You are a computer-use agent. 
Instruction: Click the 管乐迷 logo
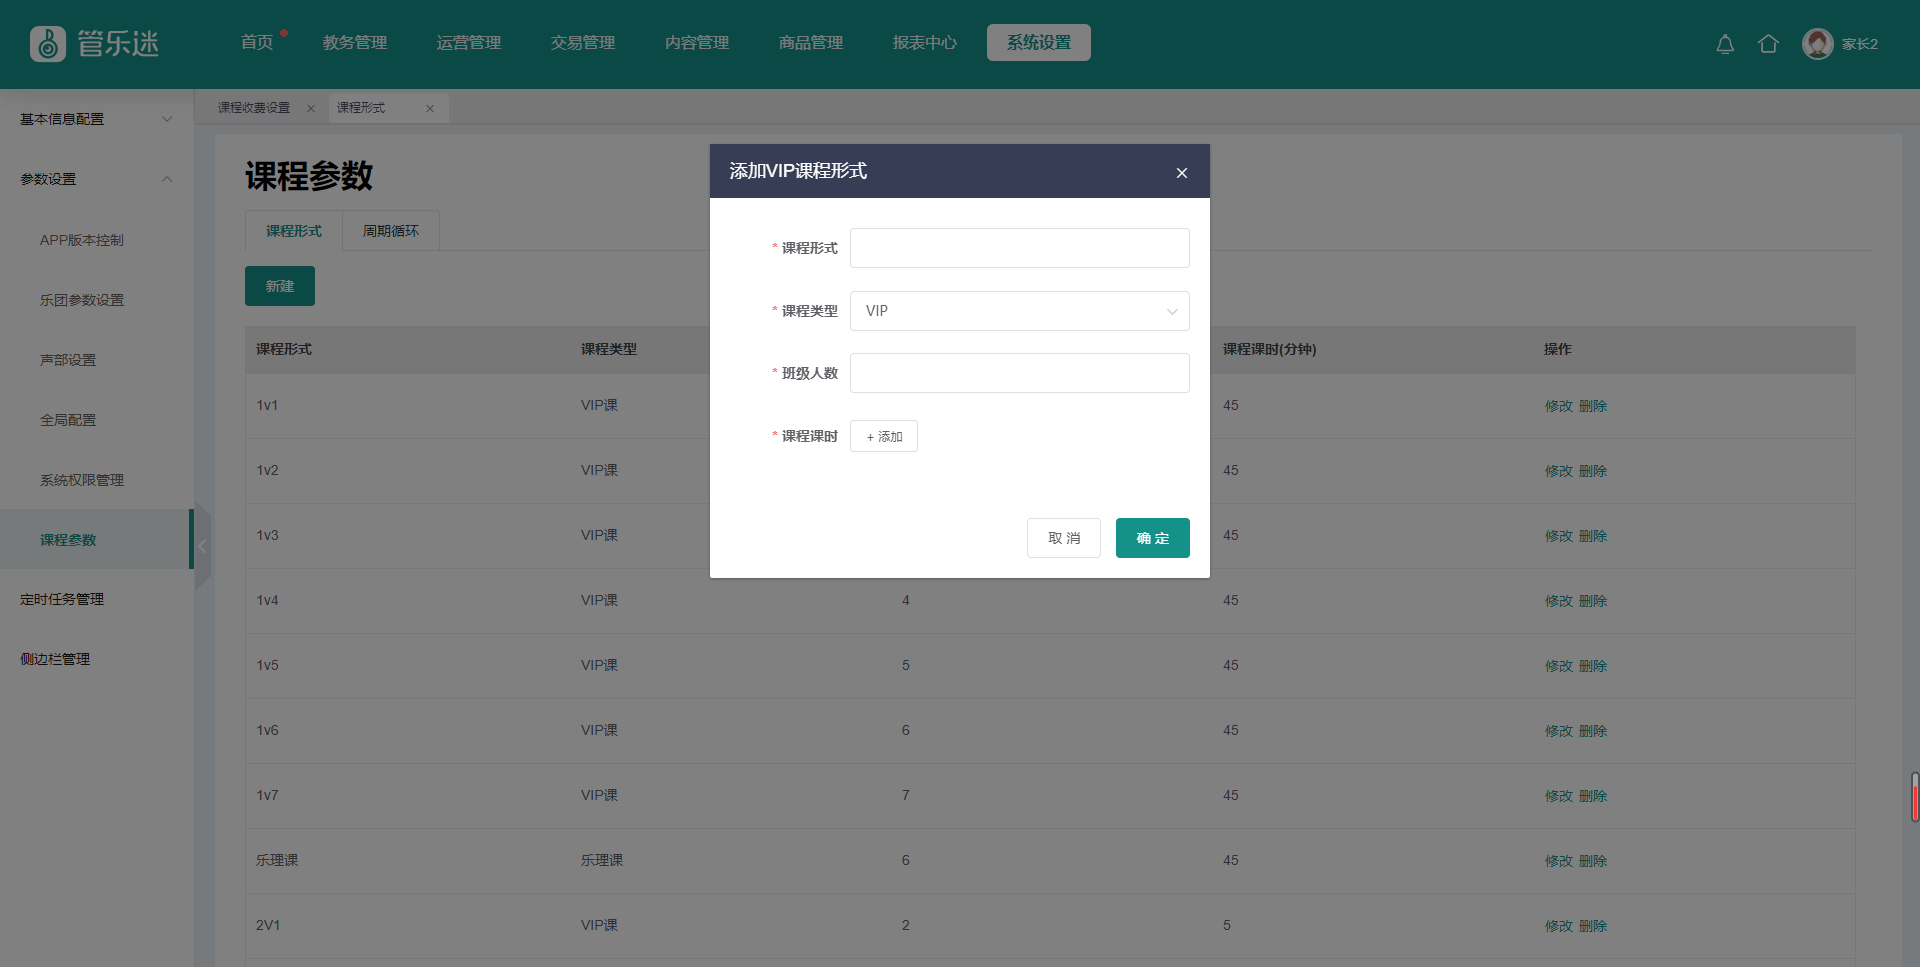(95, 44)
